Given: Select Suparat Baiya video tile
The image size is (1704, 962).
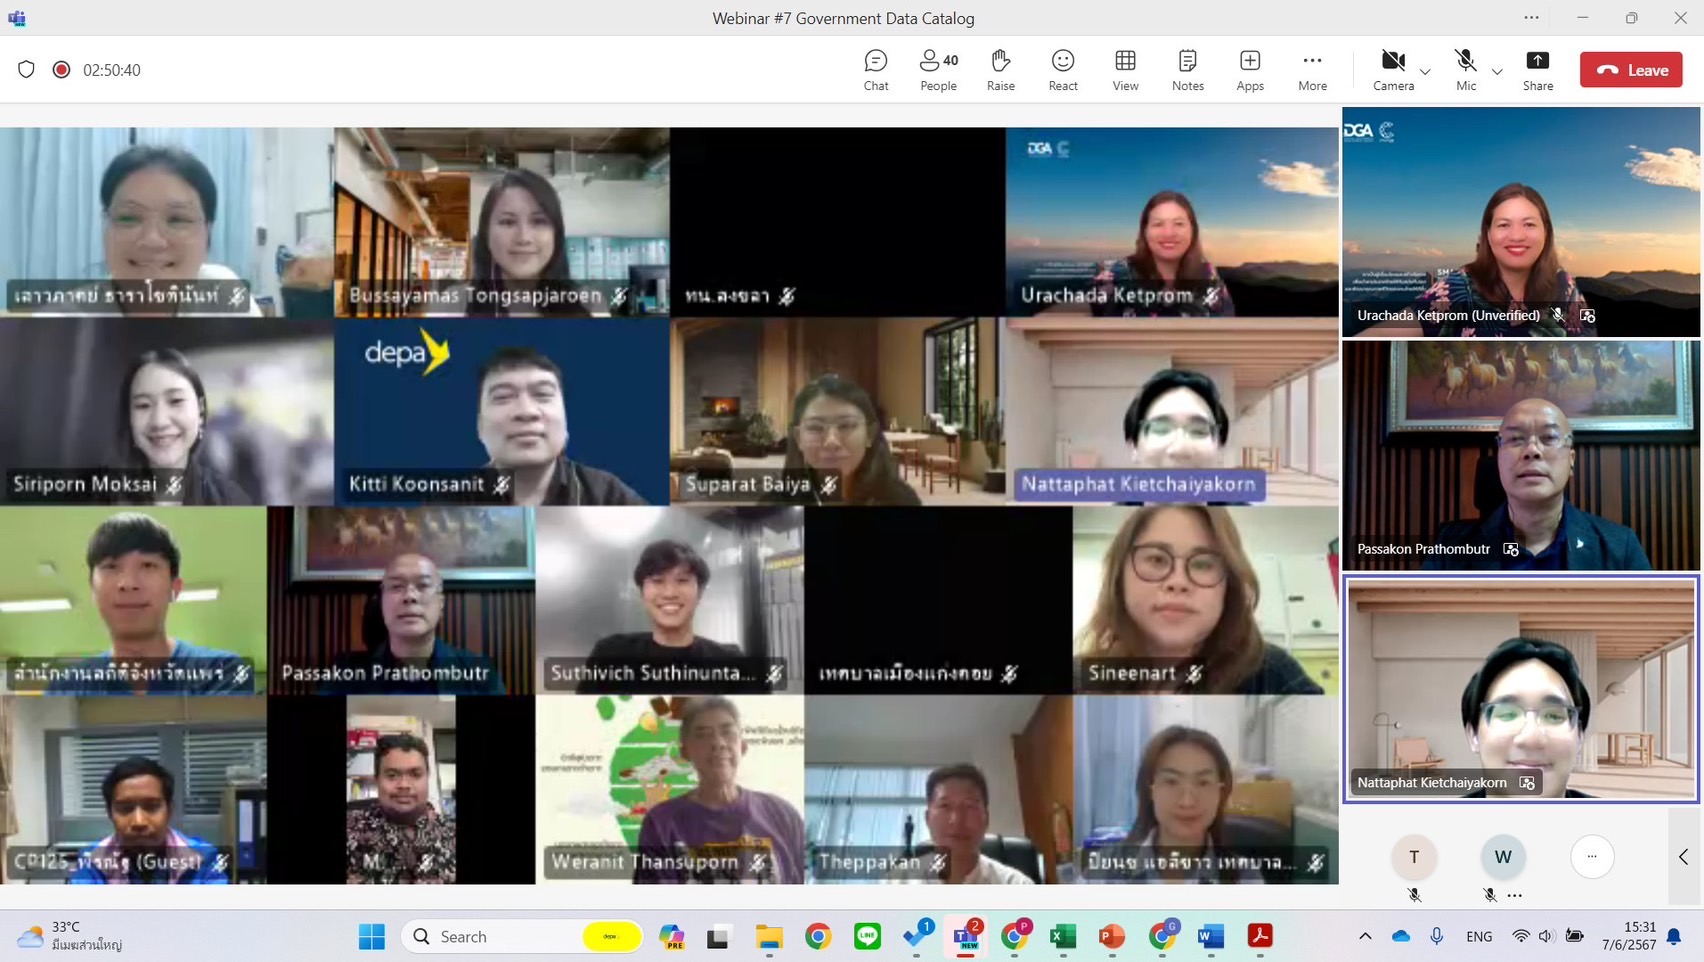Looking at the screenshot, I should point(837,411).
